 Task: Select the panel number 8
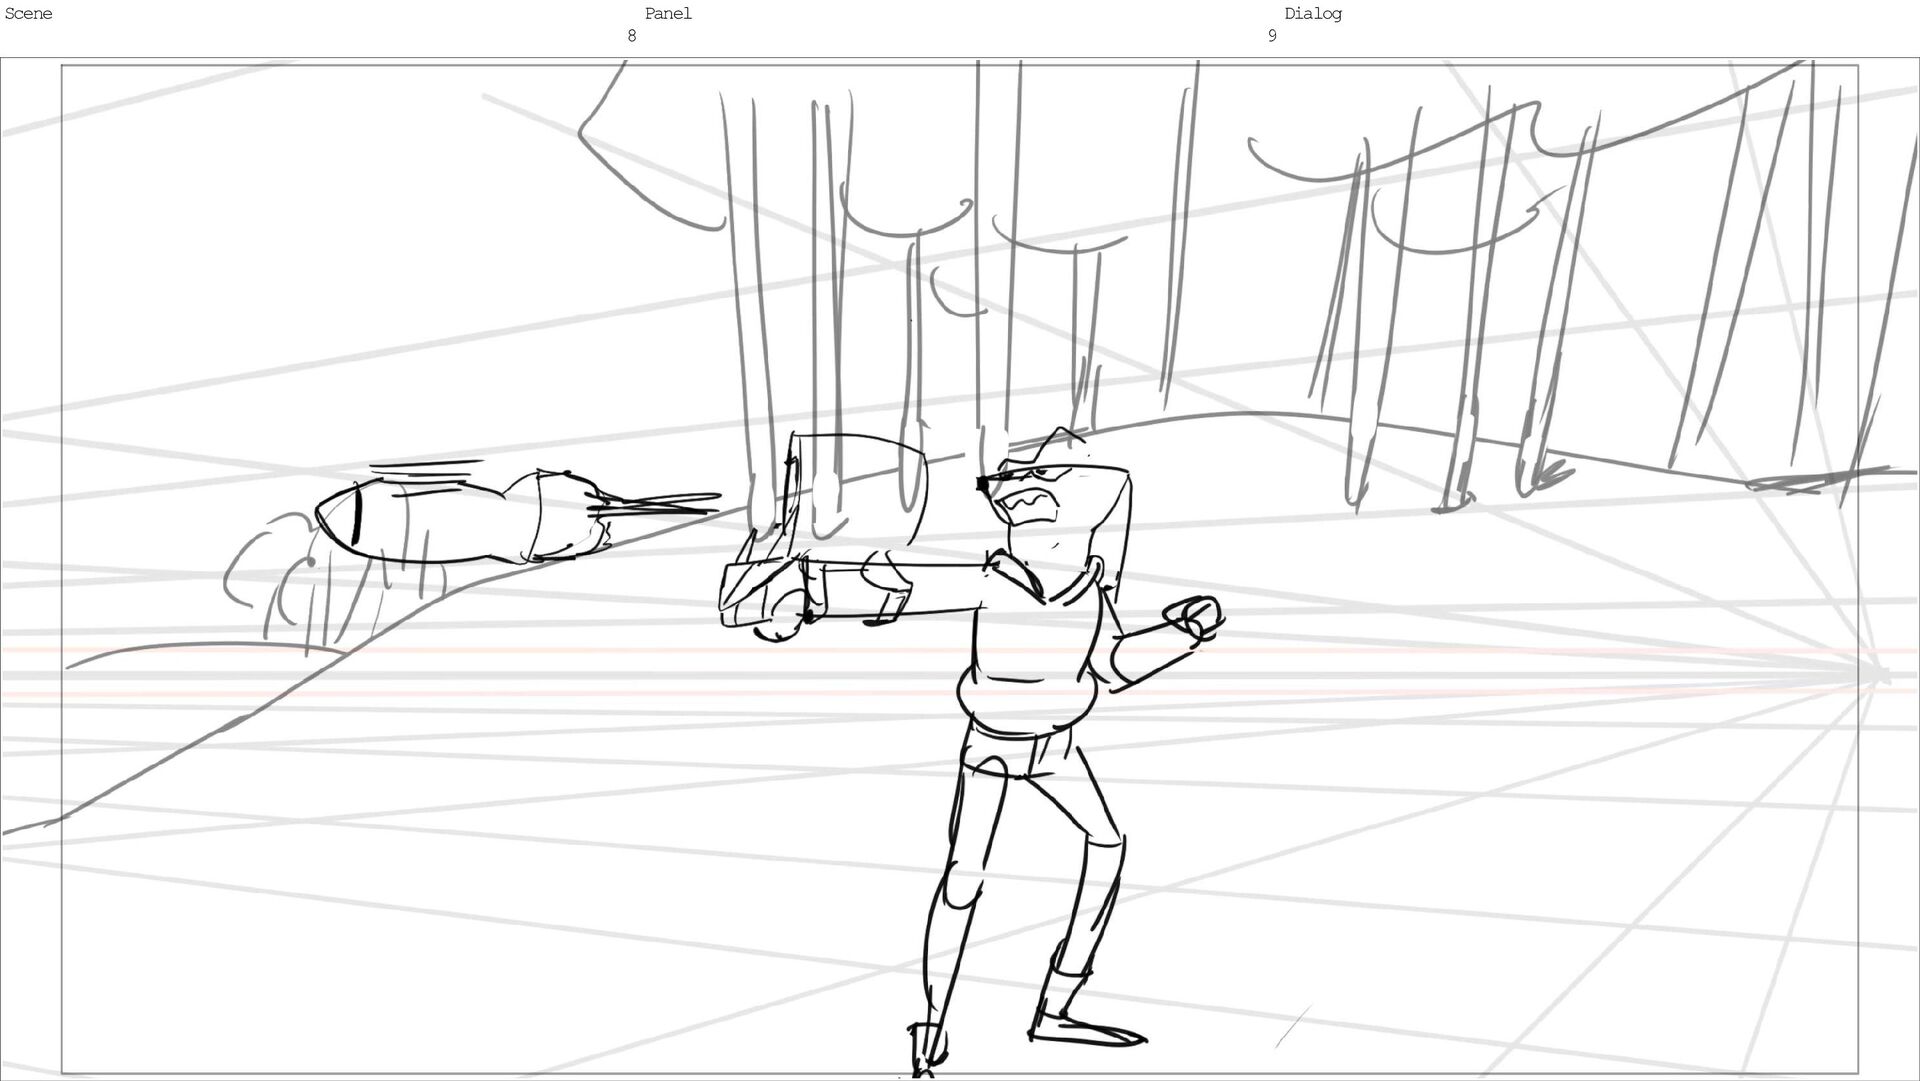(x=631, y=36)
